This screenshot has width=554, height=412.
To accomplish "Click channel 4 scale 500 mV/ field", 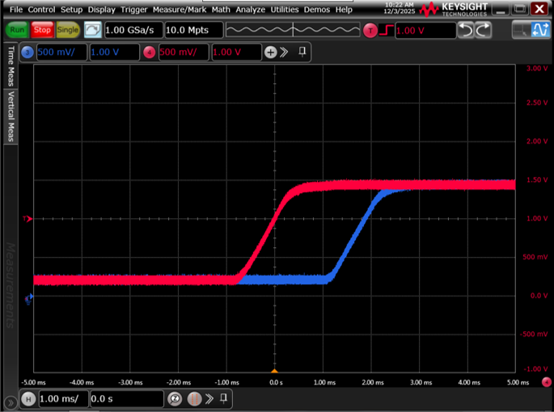I will [184, 52].
